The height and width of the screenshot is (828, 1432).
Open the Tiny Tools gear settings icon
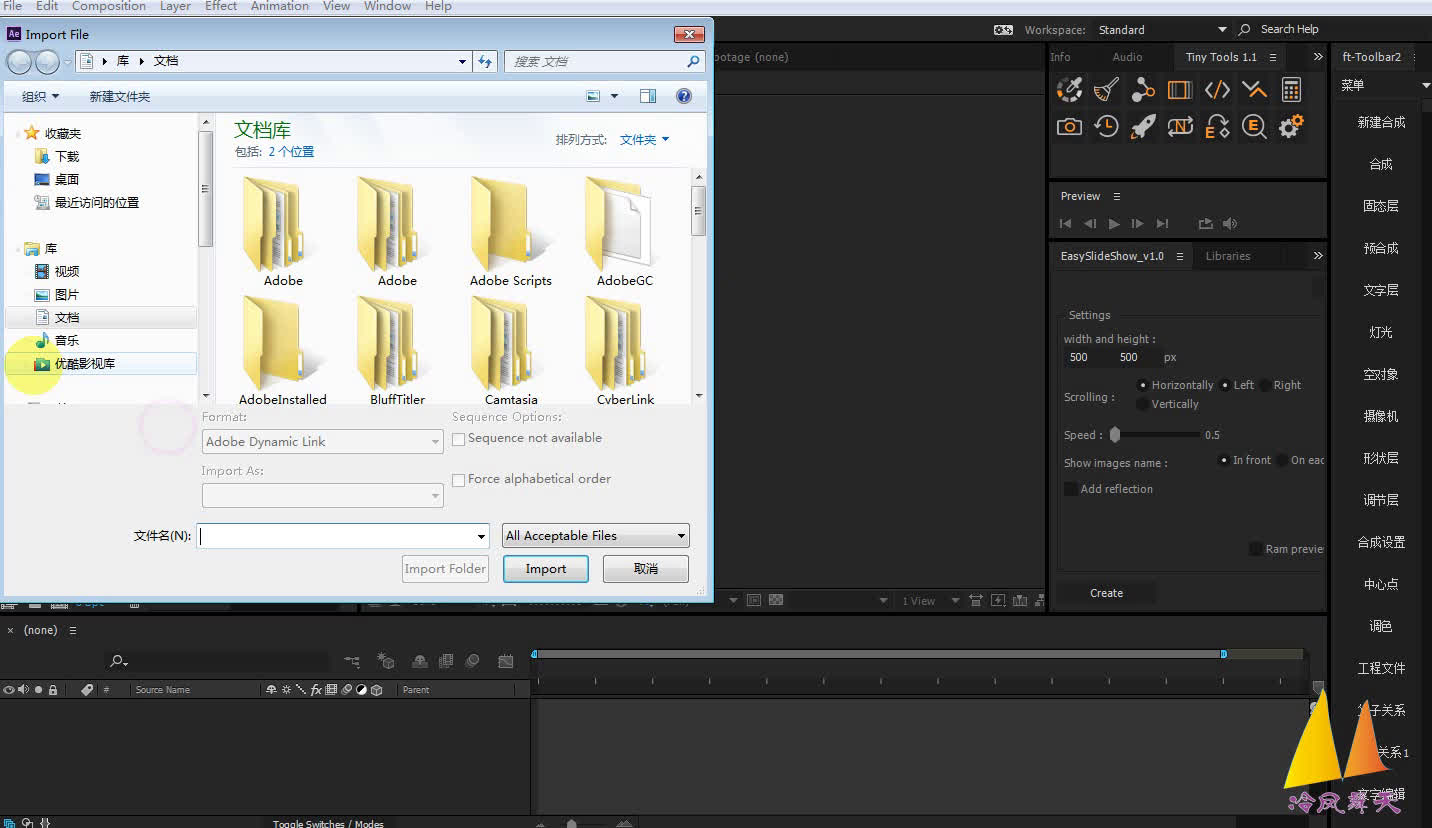[x=1291, y=127]
